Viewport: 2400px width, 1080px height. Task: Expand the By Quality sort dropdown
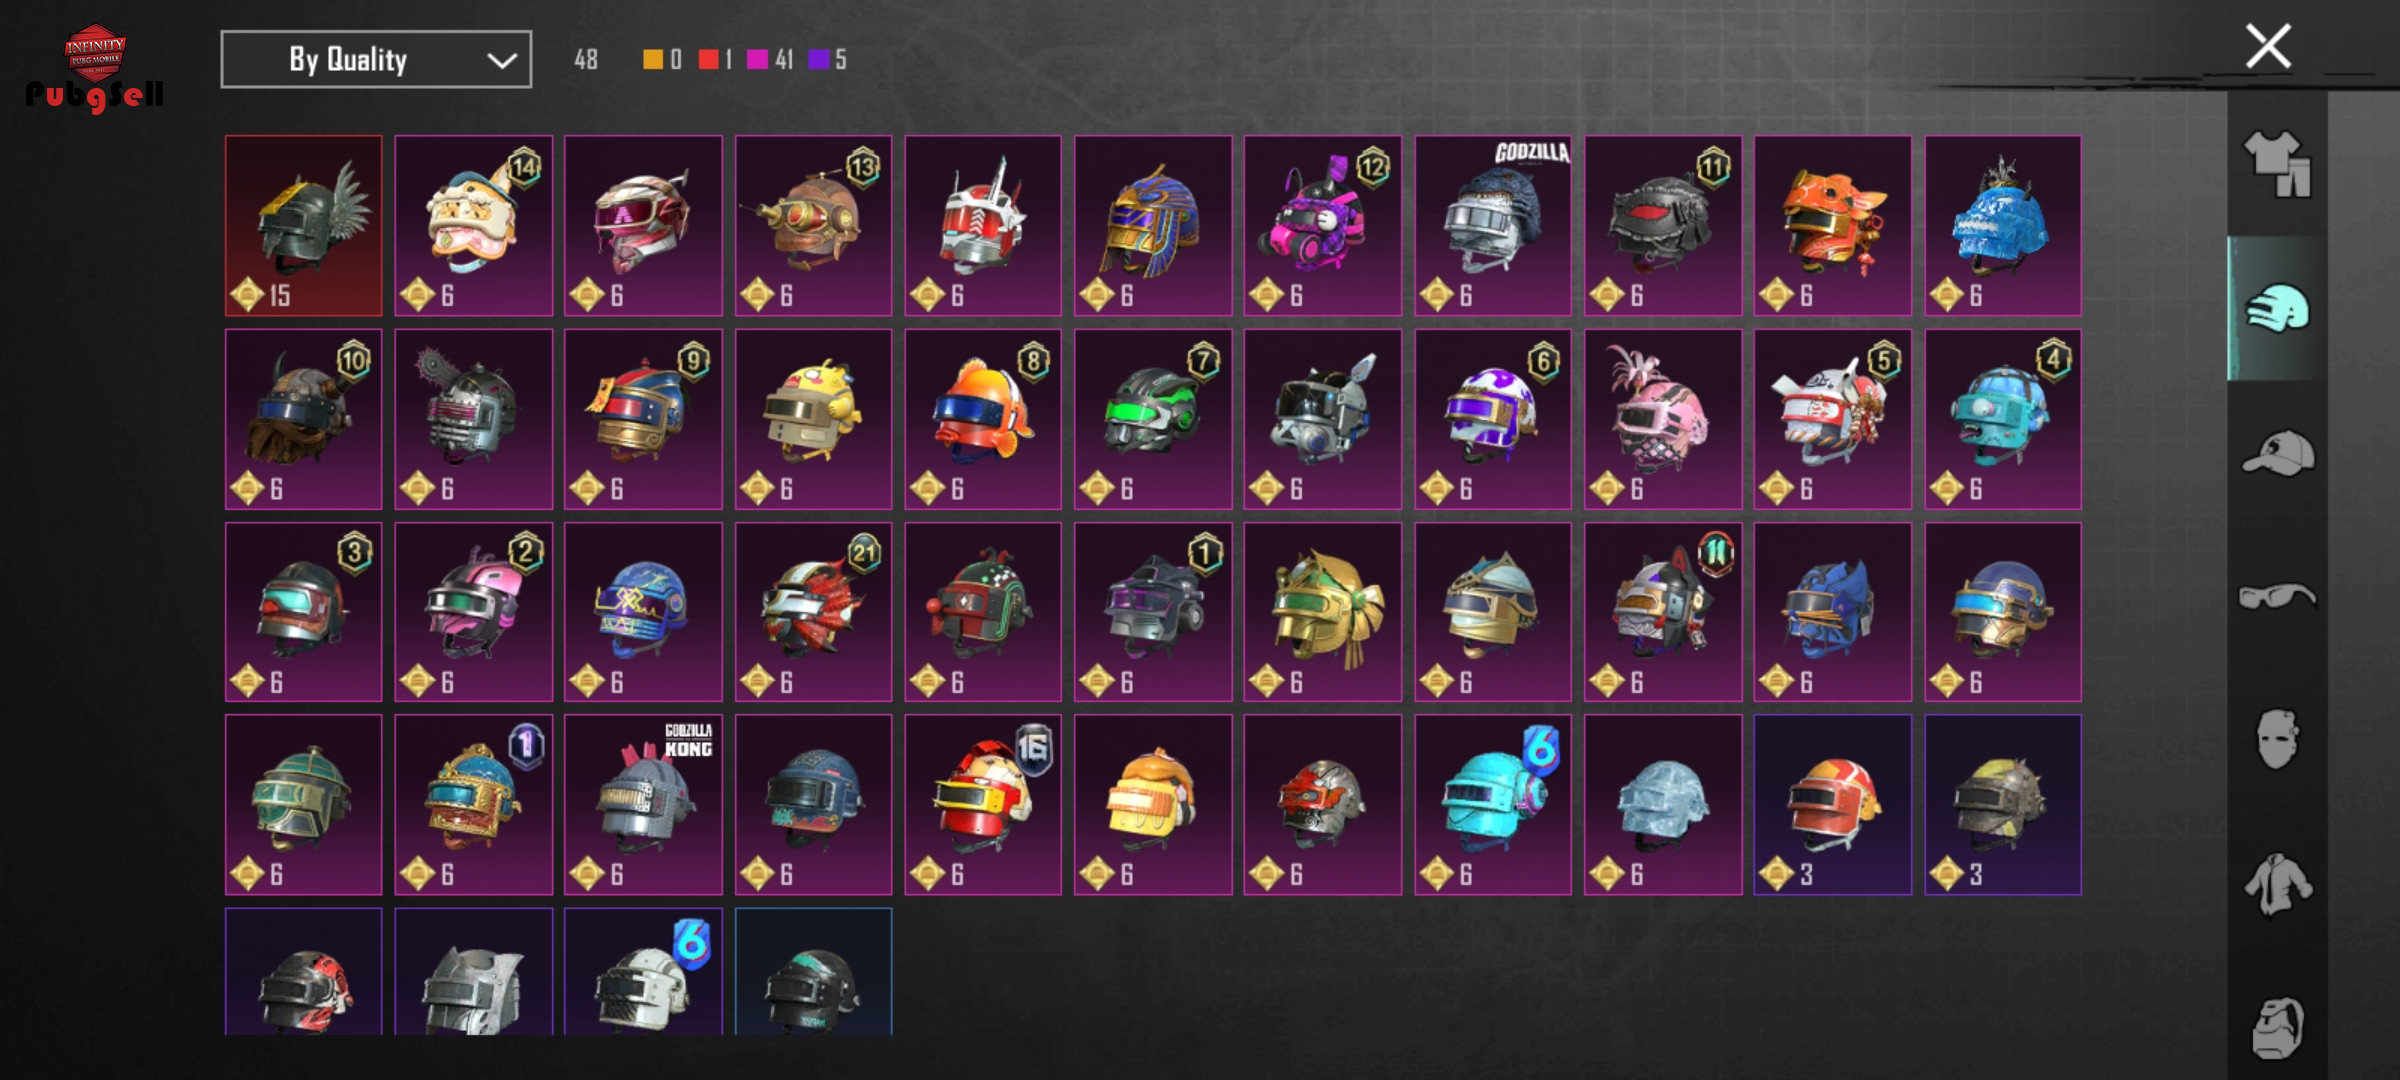pos(376,59)
